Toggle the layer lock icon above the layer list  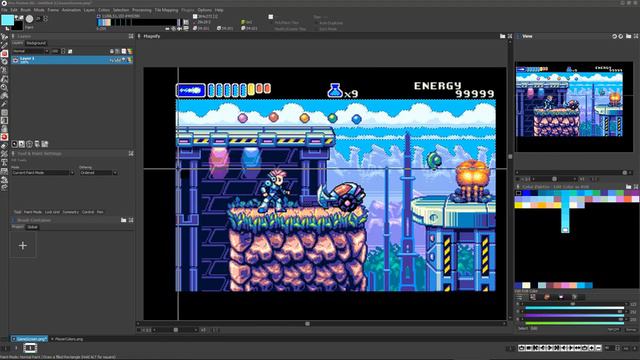point(111,51)
